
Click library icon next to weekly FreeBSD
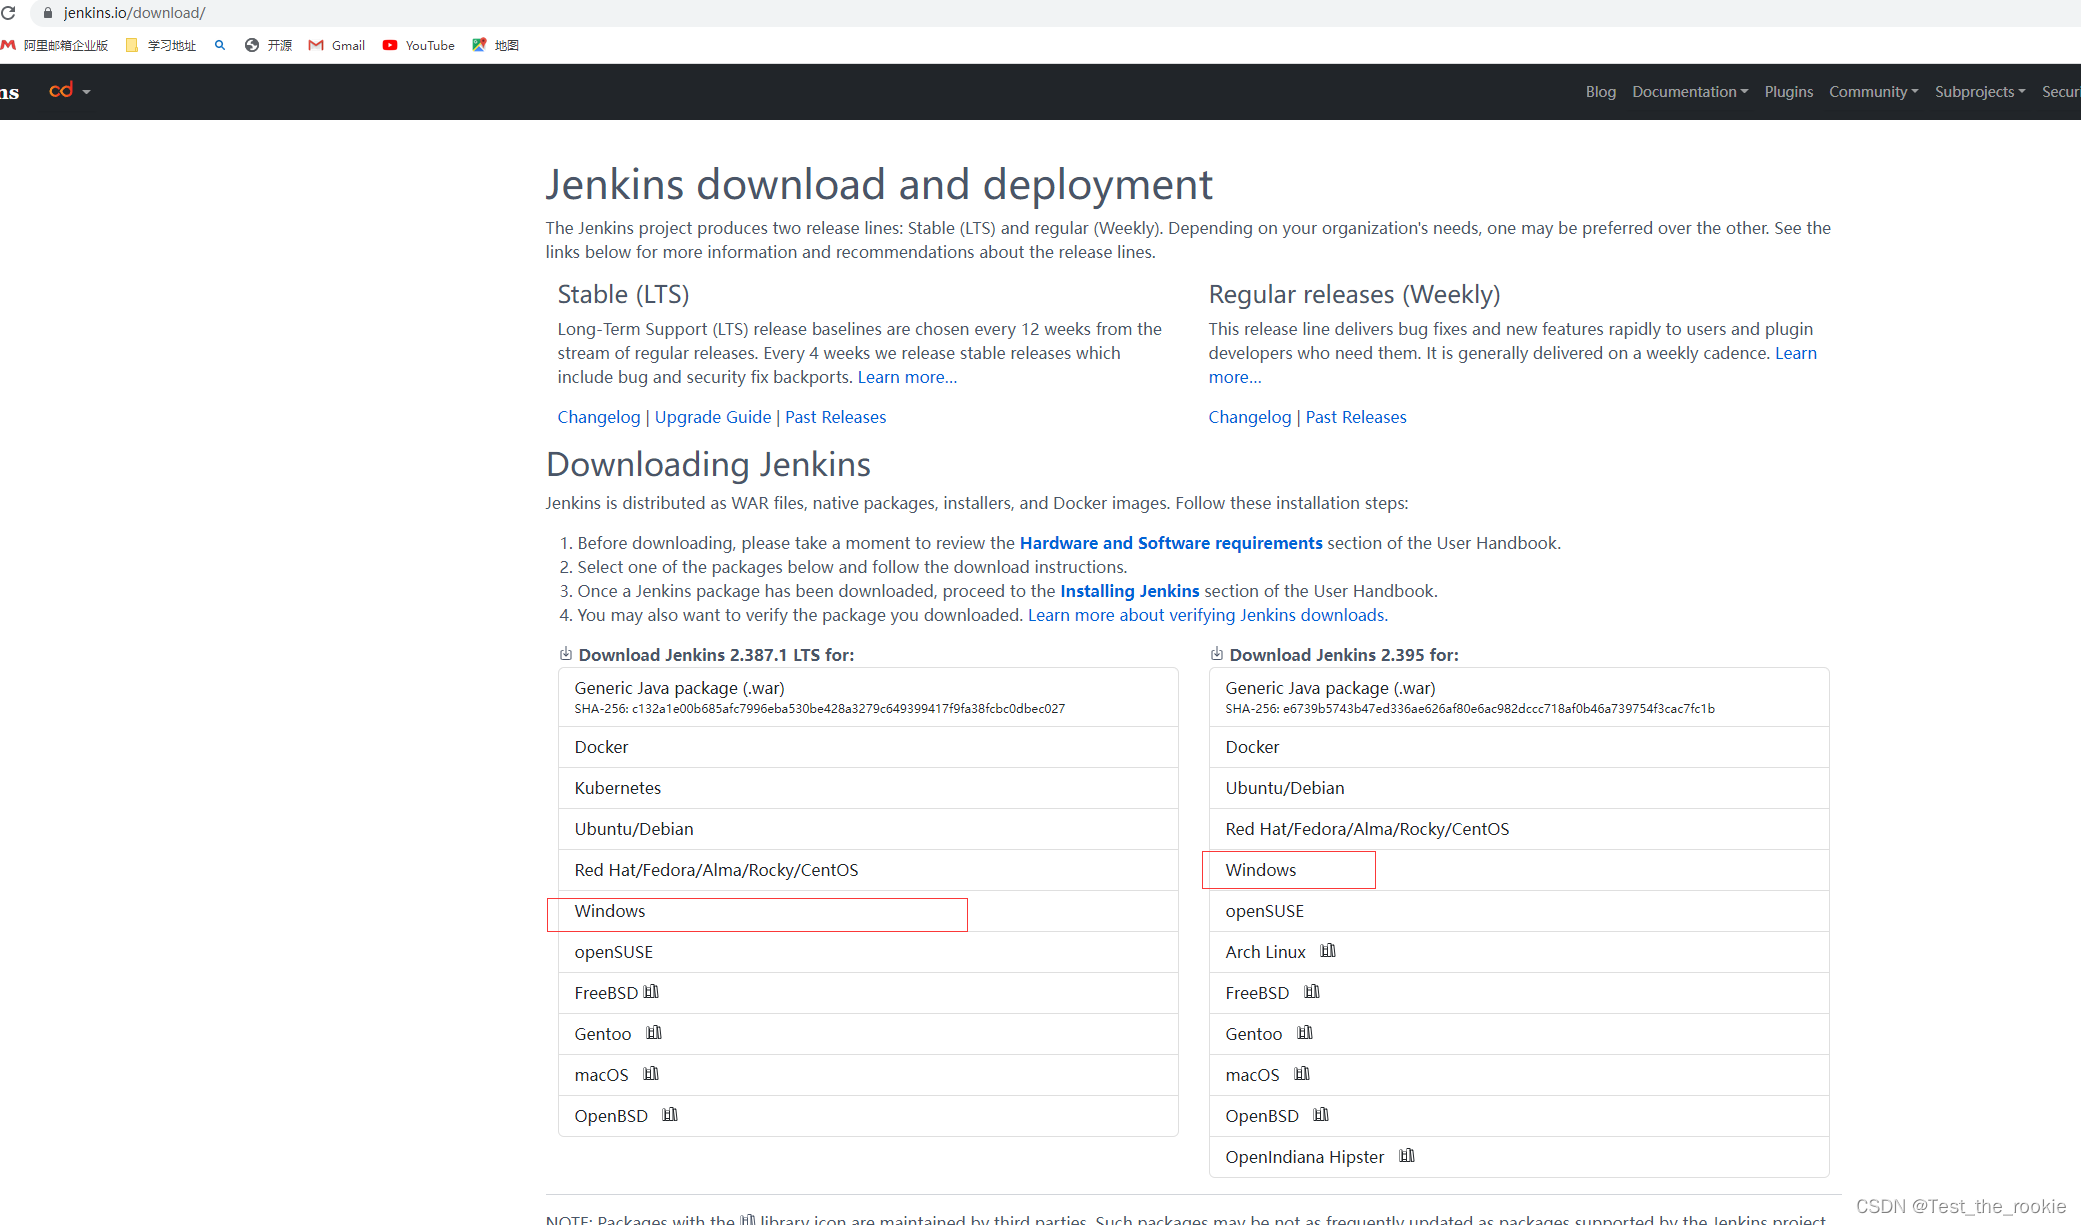pos(1312,992)
